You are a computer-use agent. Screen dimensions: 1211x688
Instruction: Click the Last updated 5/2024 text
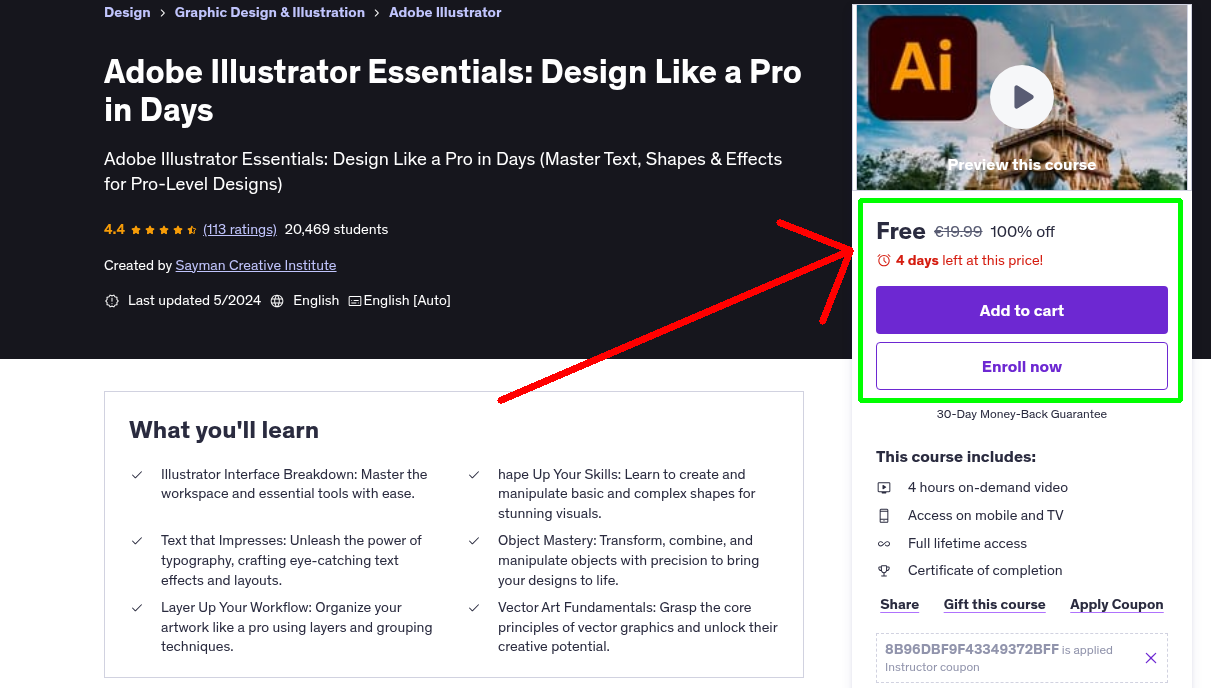pyautogui.click(x=193, y=300)
